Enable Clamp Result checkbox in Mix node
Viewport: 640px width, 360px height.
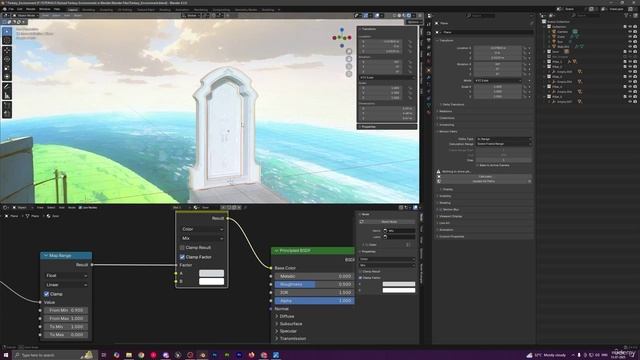coord(182,247)
